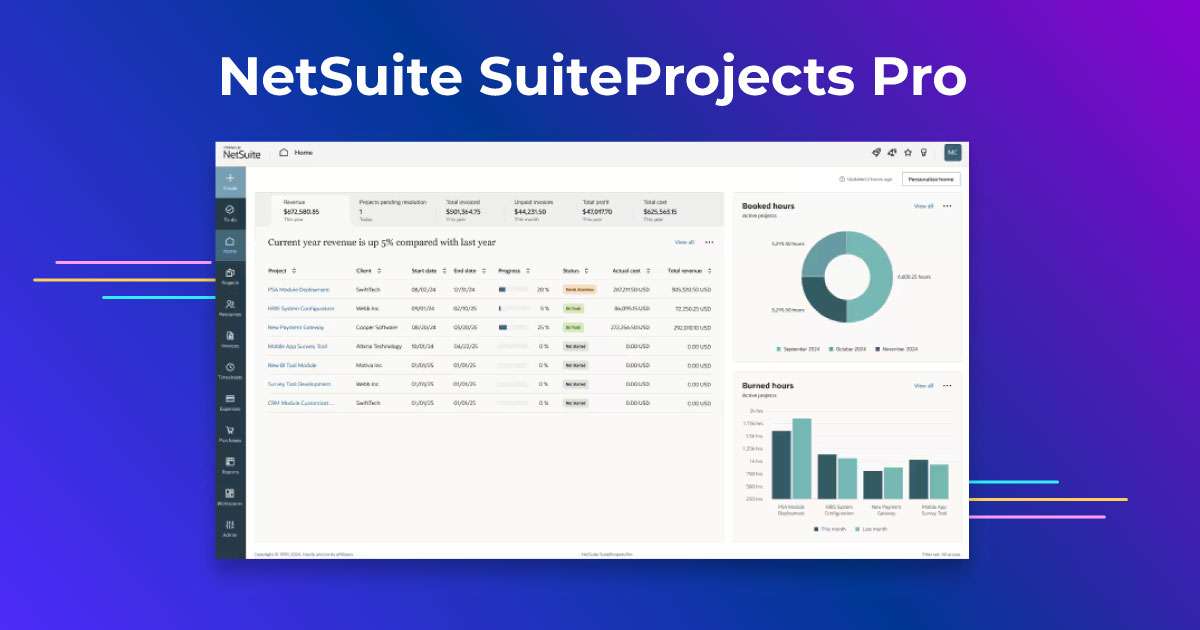Screen dimensions: 1200x630
Task: Open the CRM Module Customization project
Action: coord(301,403)
